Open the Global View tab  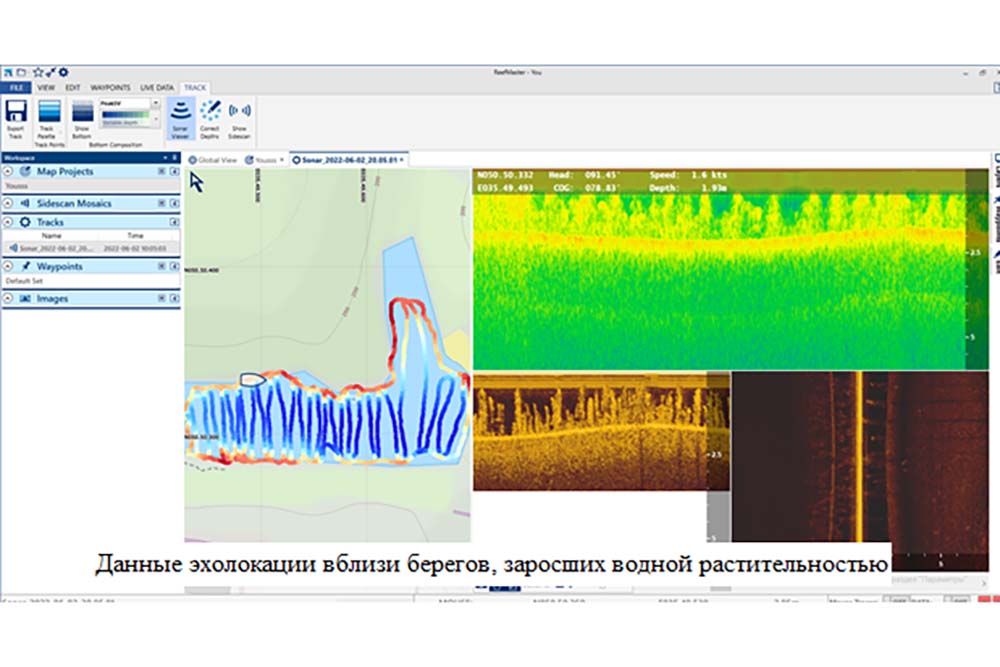pyautogui.click(x=213, y=159)
